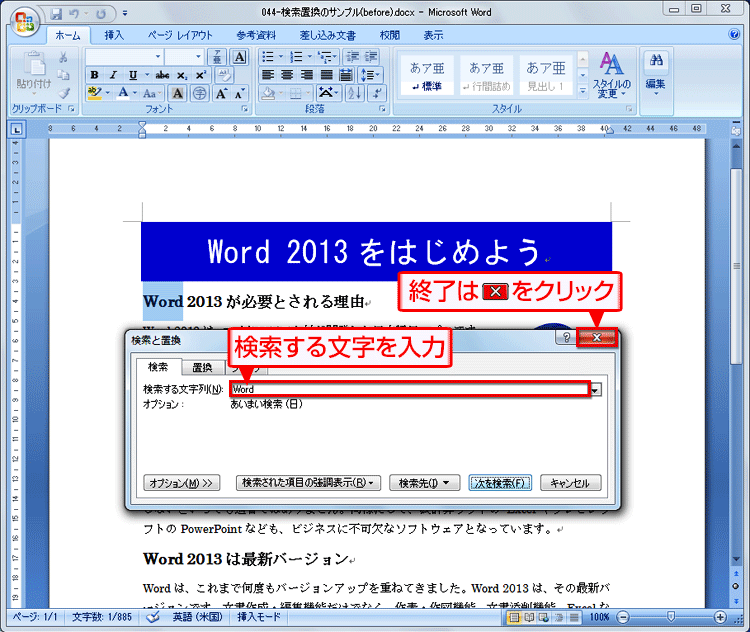750x632 pixels.
Task: Click the Decrease Indent icon
Action: tap(353, 57)
